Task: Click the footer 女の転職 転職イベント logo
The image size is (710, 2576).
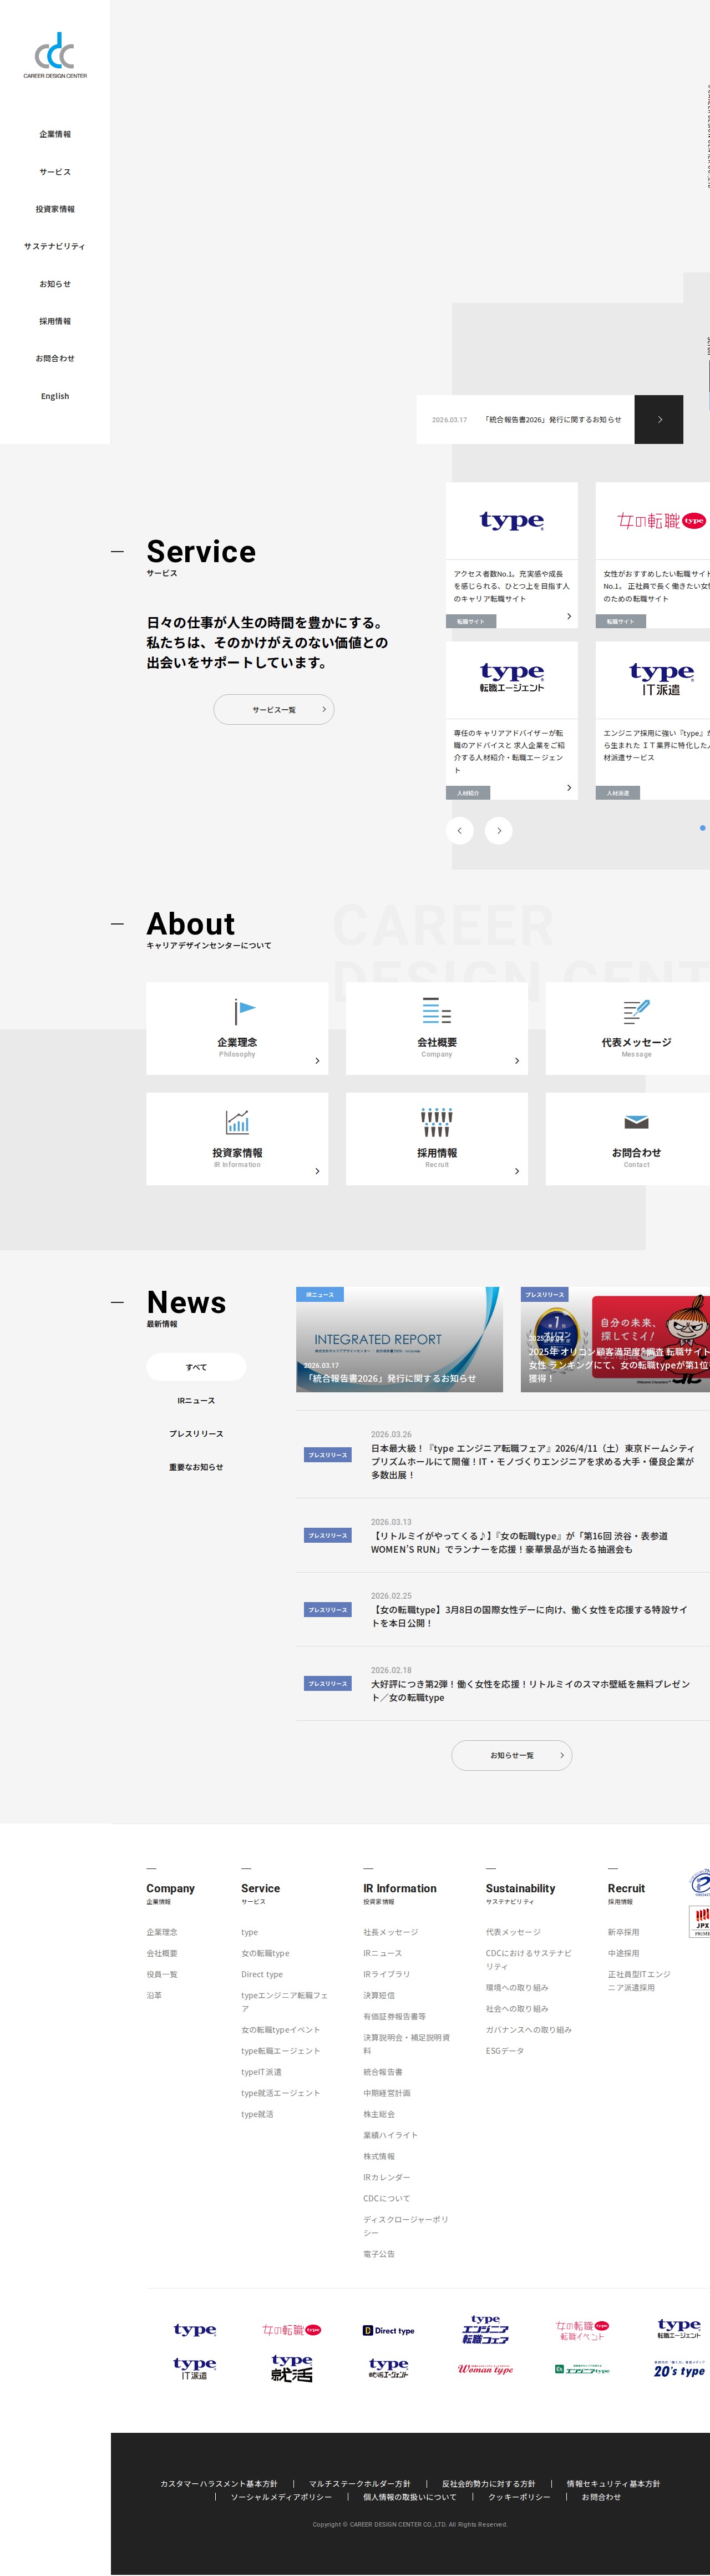Action: pyautogui.click(x=582, y=2330)
